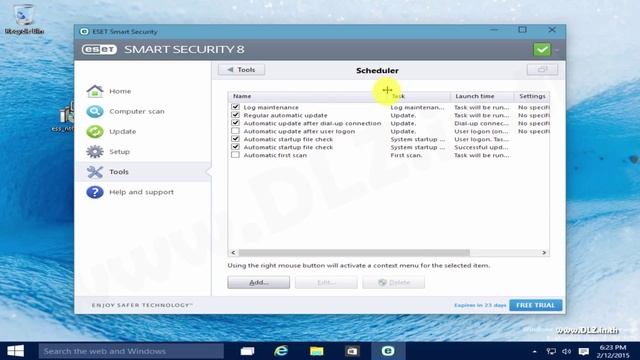Screen dimensions: 640x360
Task: Open Setup section in sidebar
Action: (119, 151)
